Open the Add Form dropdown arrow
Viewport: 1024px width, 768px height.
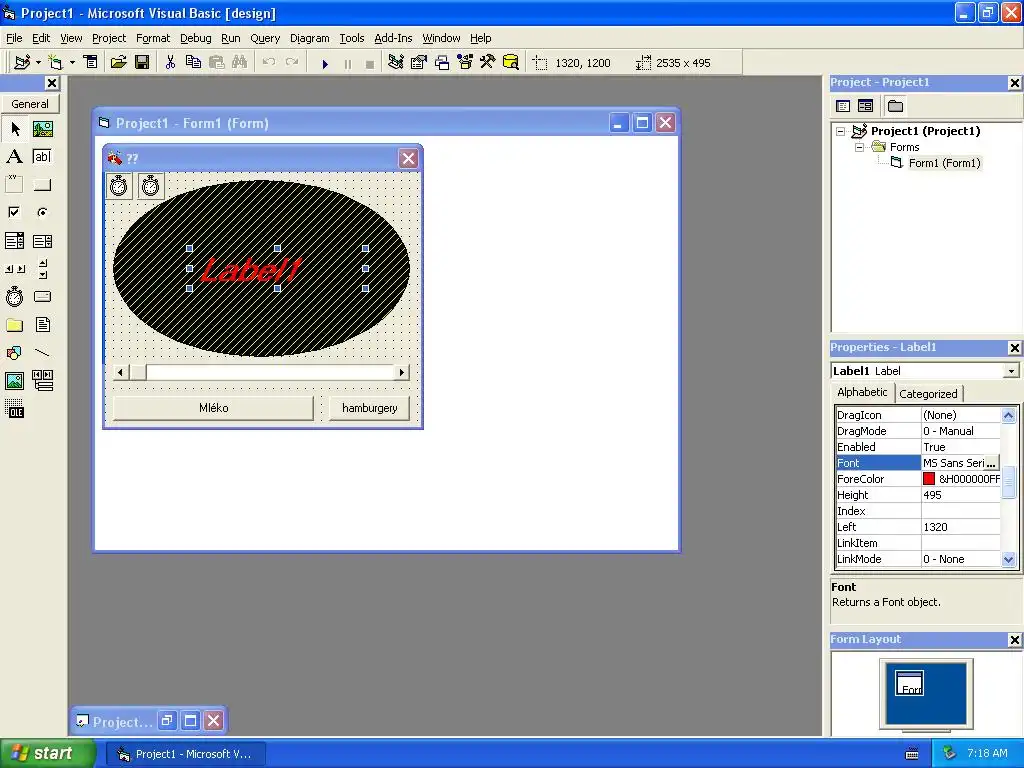click(72, 63)
